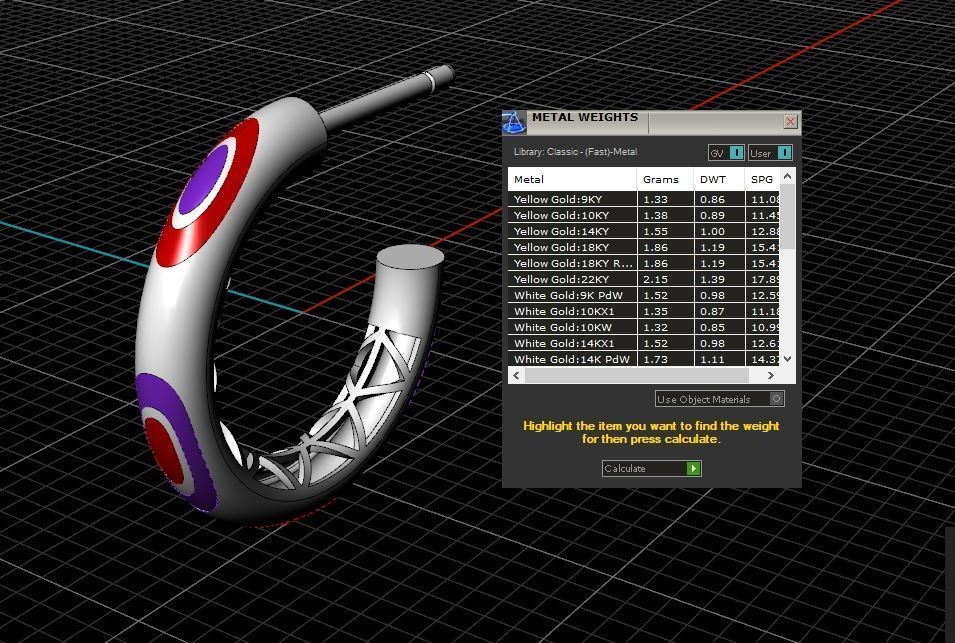Click the Matrix logo icon in Metal Weights title bar

click(x=514, y=122)
